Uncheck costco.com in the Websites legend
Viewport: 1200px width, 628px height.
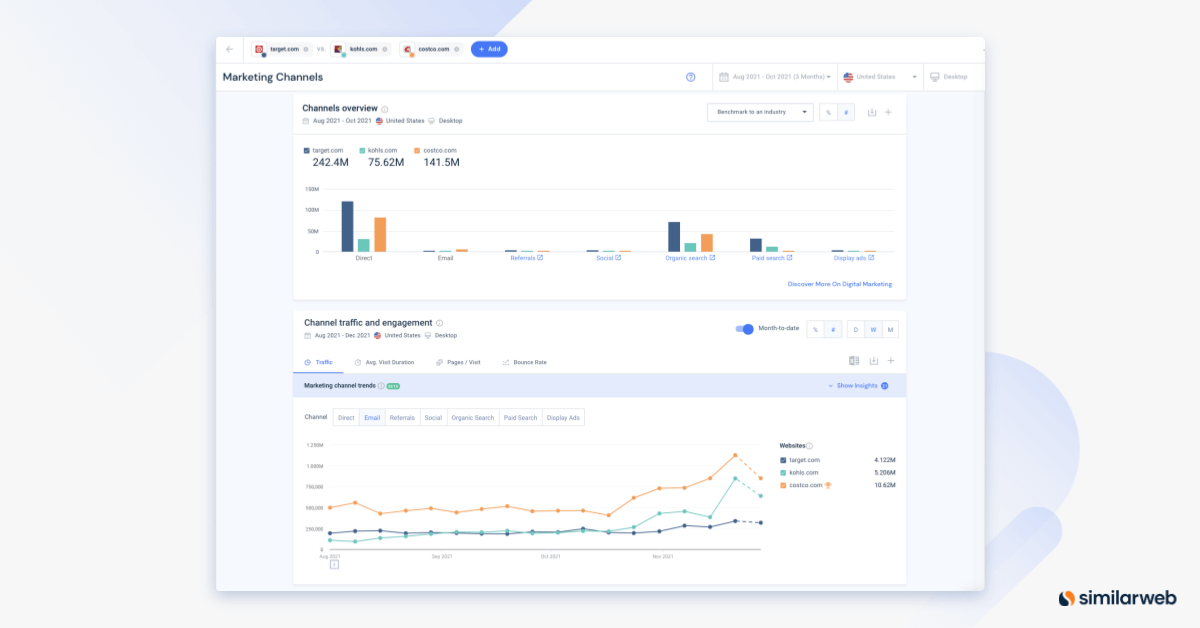coord(783,485)
